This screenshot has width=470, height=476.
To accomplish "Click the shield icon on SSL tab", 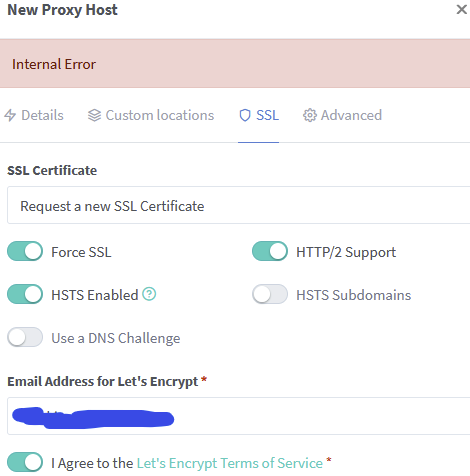I will [245, 115].
